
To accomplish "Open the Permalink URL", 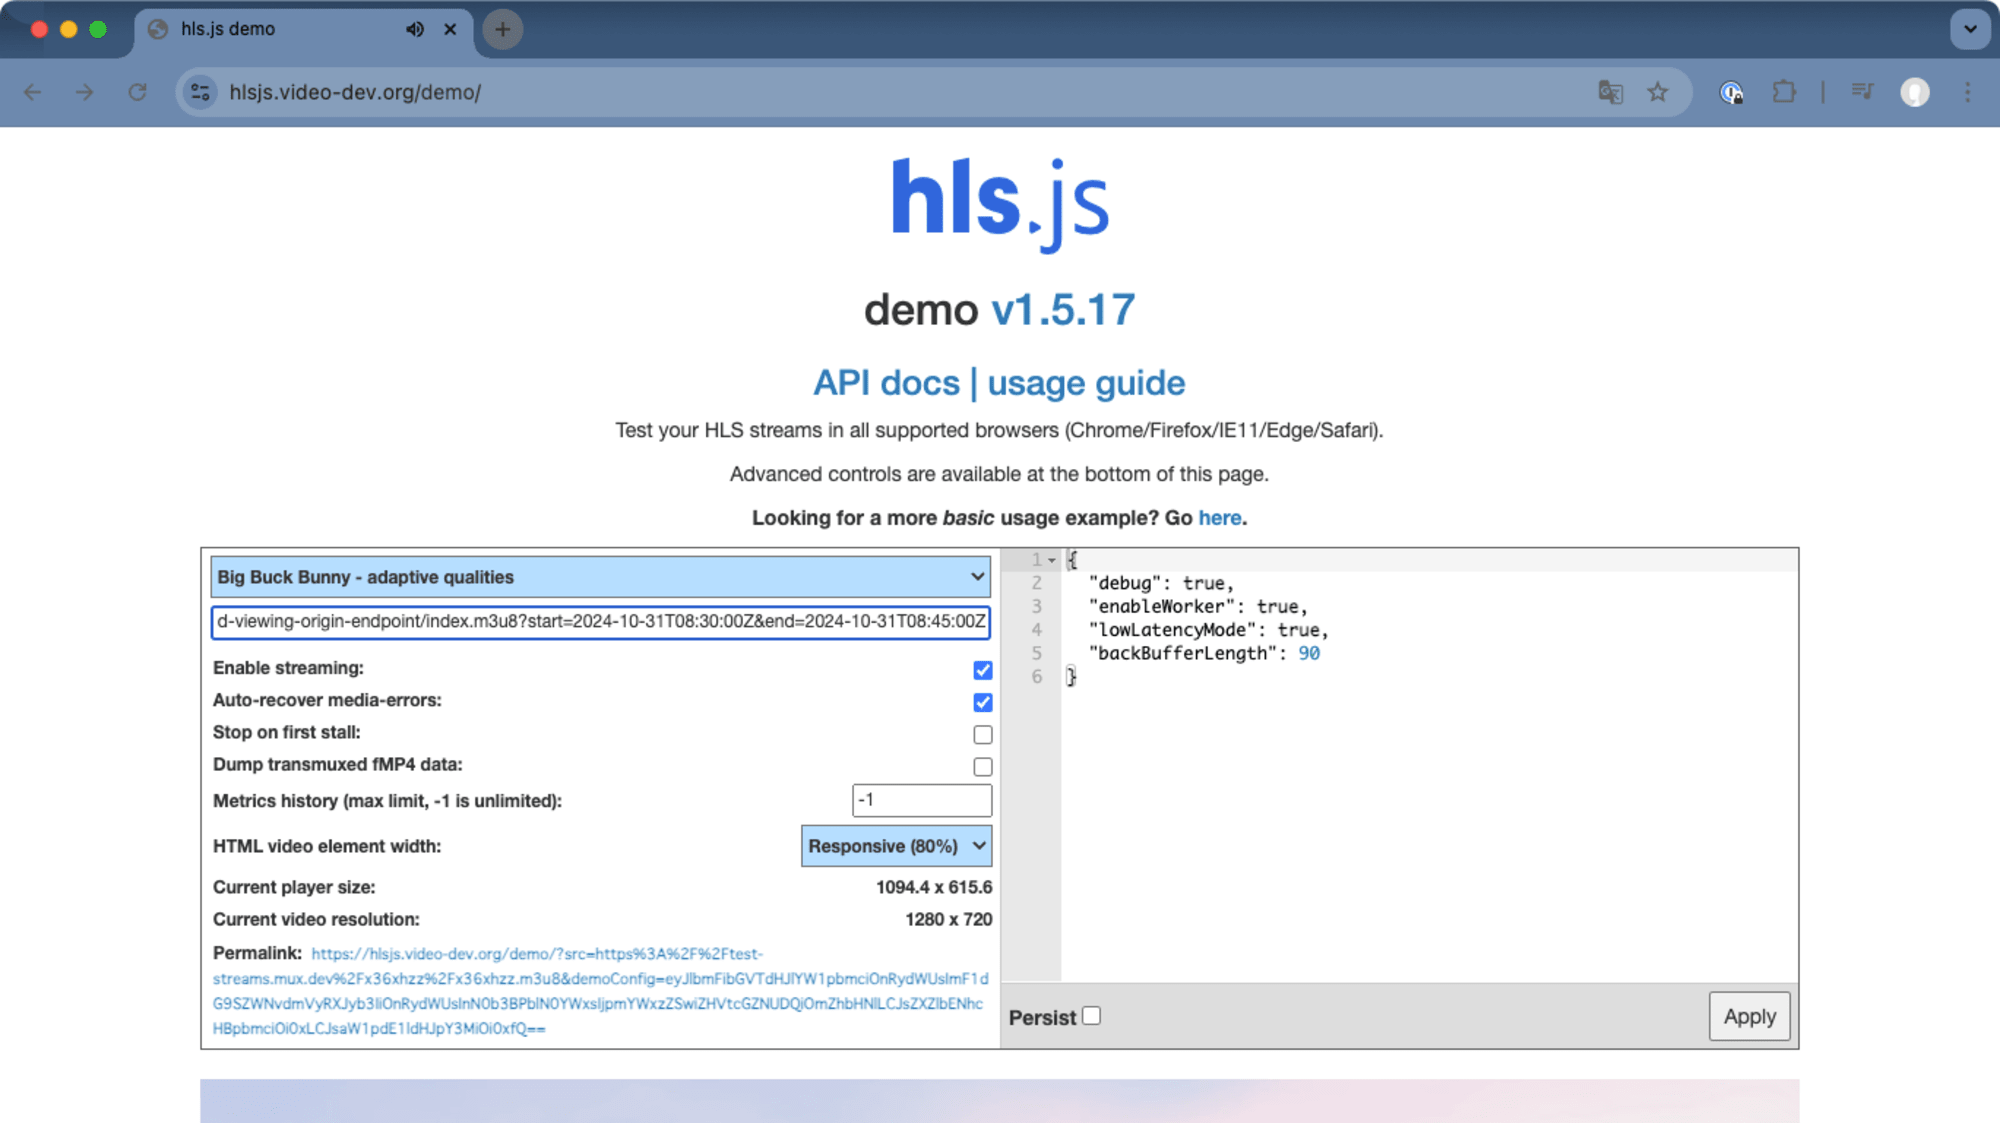I will coord(600,991).
